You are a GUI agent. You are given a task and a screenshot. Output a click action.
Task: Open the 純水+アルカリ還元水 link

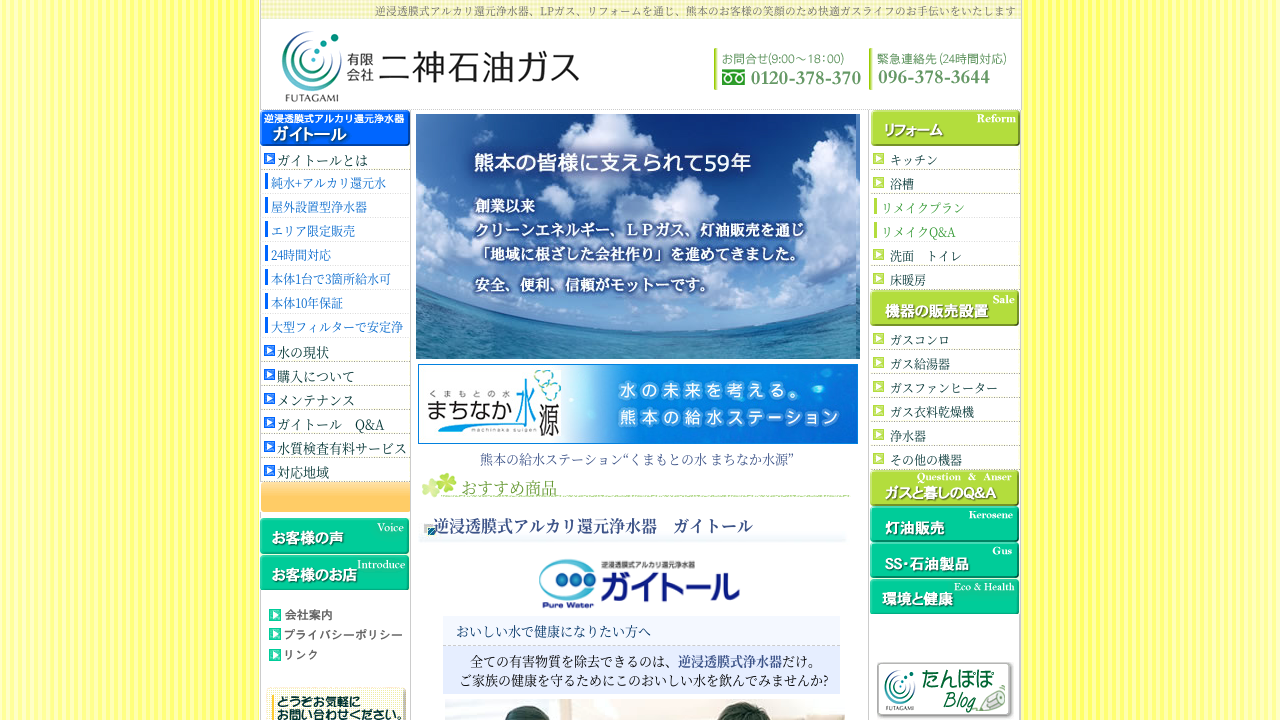[x=328, y=183]
